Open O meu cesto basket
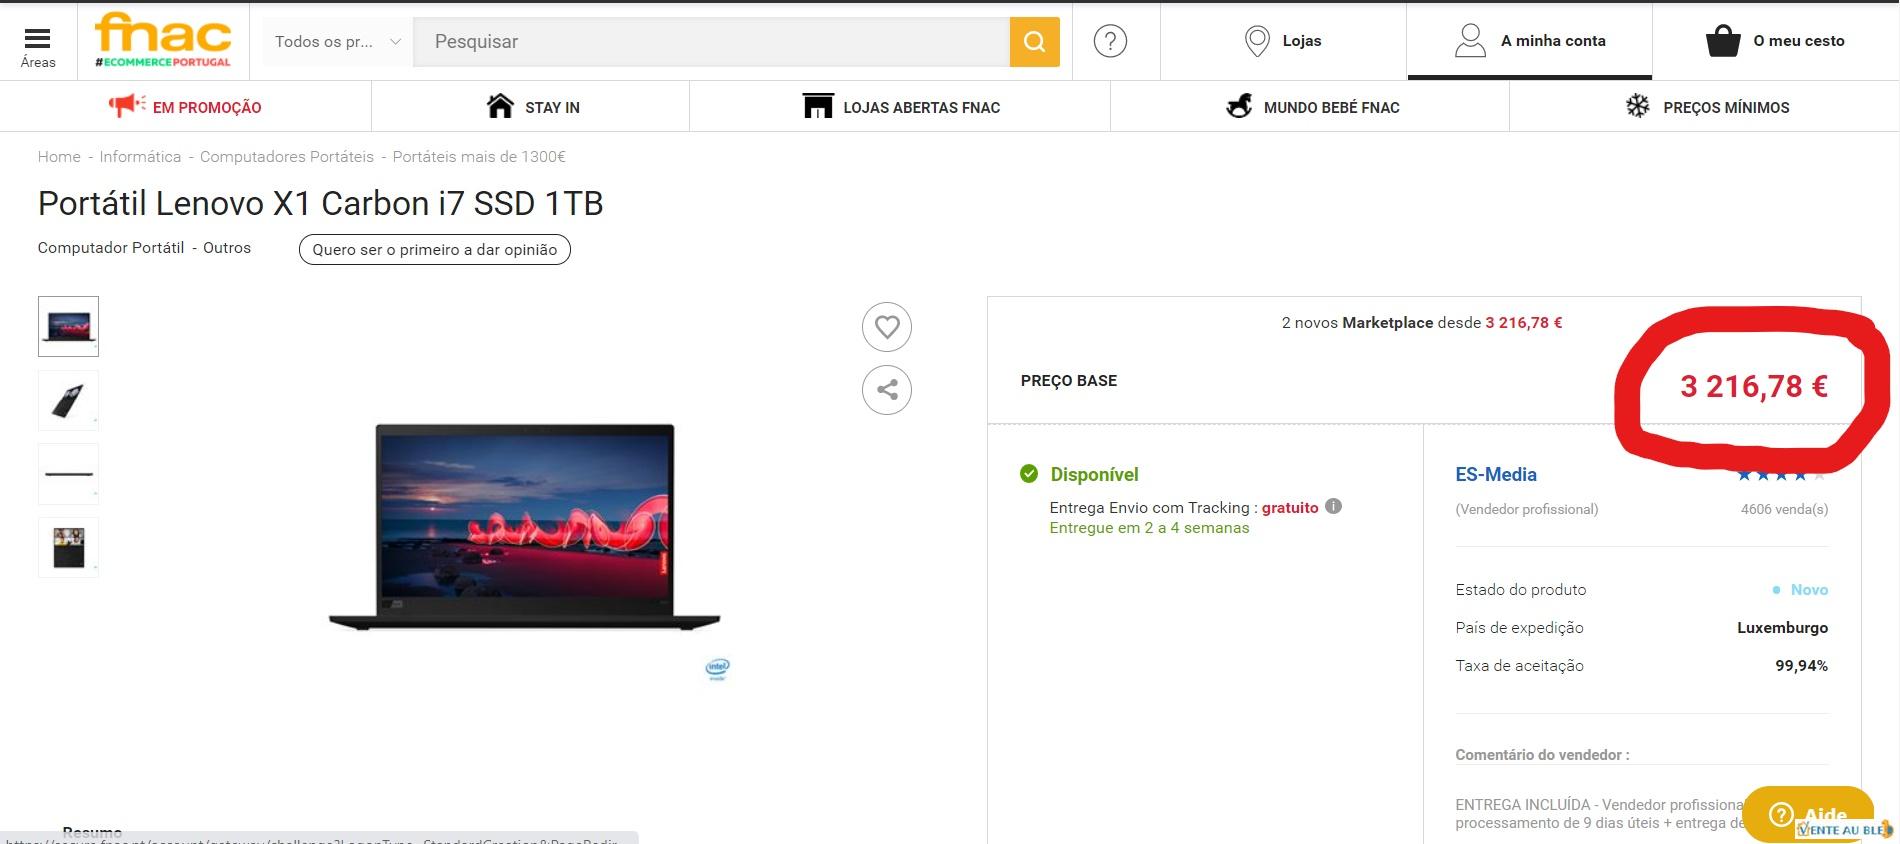Image resolution: width=1900 pixels, height=844 pixels. point(1775,41)
